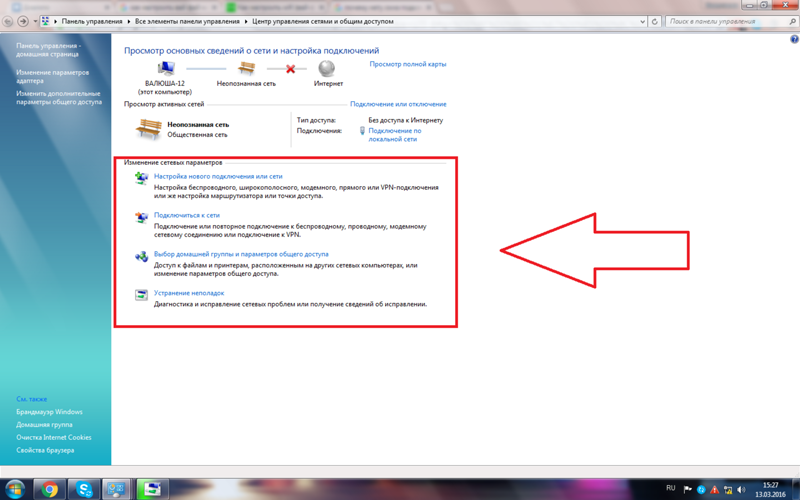
Task: Click the homegroup icon beside 'Выбор домашней группы'
Action: [141, 256]
